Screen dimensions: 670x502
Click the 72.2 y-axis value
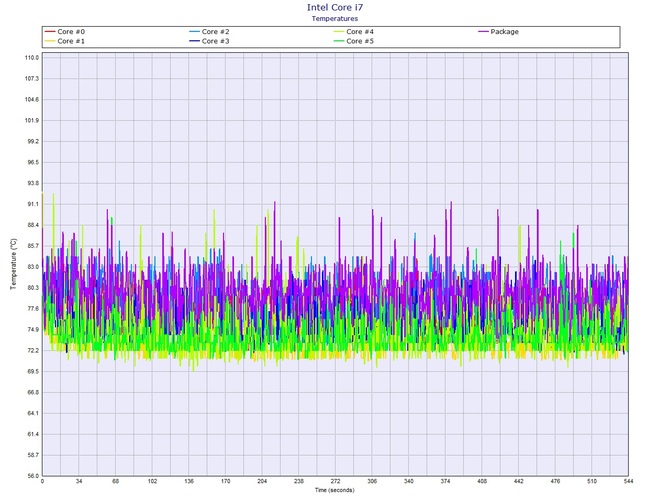[x=32, y=351]
